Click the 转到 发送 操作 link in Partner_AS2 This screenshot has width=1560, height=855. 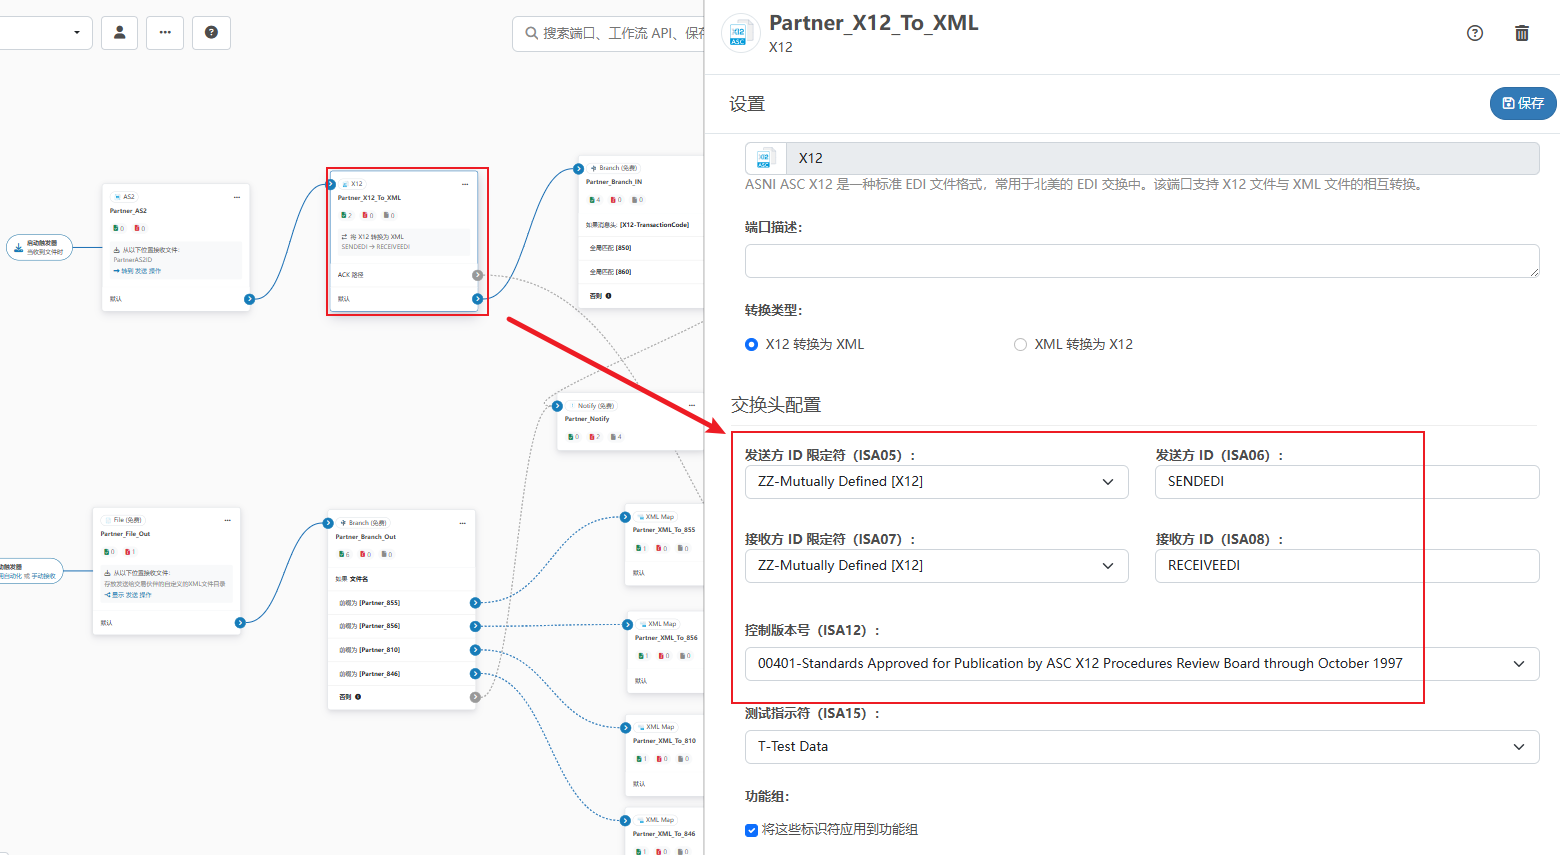[140, 271]
